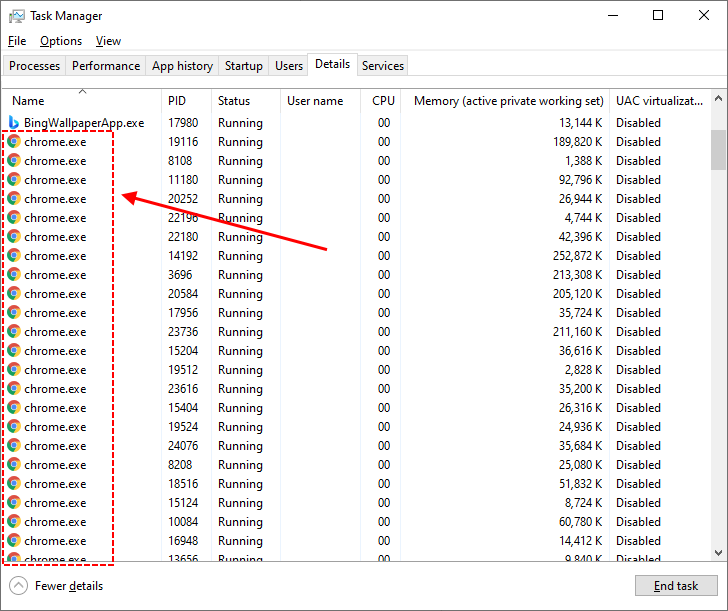Open the View menu
Image resolution: width=728 pixels, height=611 pixels.
[x=108, y=41]
